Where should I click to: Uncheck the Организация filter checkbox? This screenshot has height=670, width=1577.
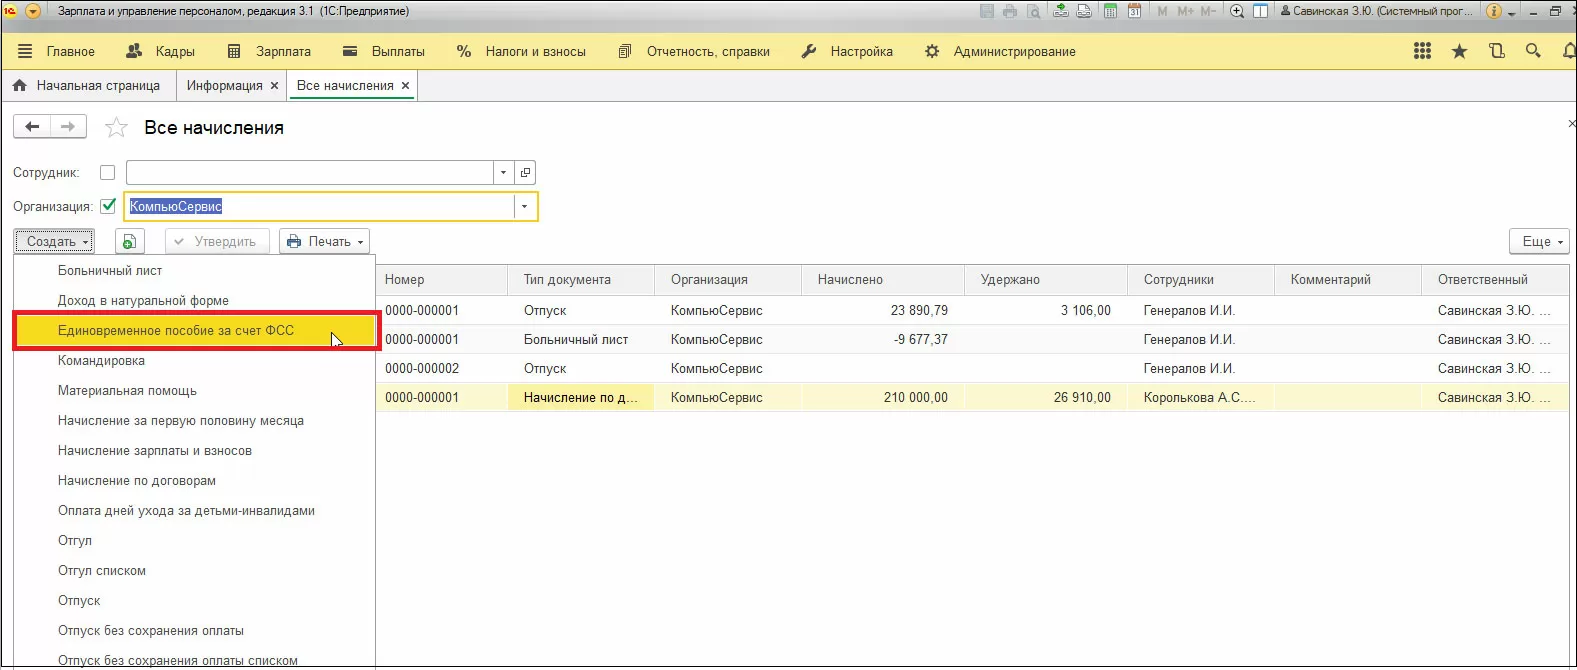[x=108, y=207]
